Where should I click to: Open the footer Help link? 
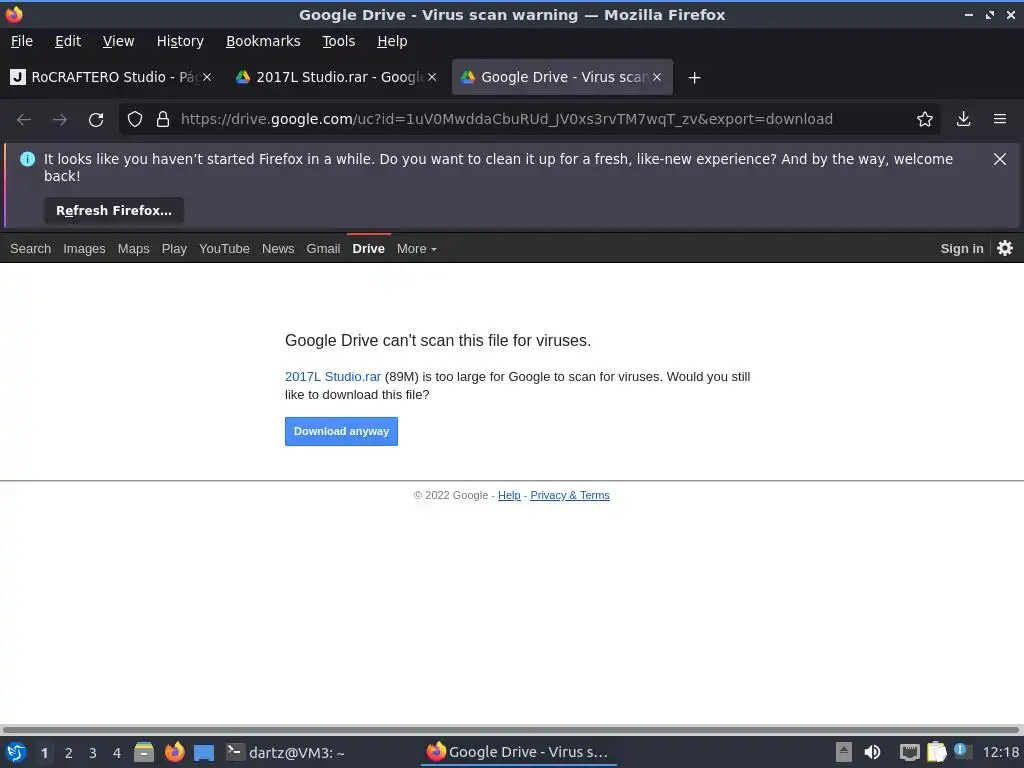509,495
